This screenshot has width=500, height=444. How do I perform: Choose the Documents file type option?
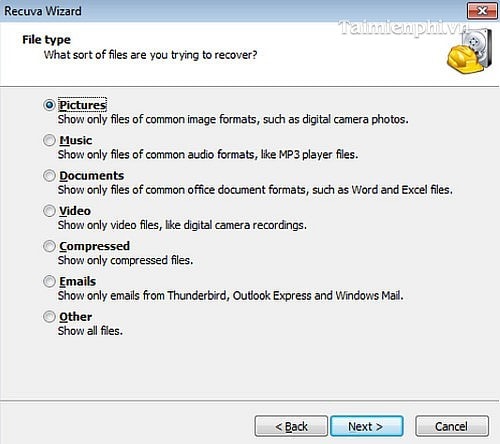[x=49, y=176]
